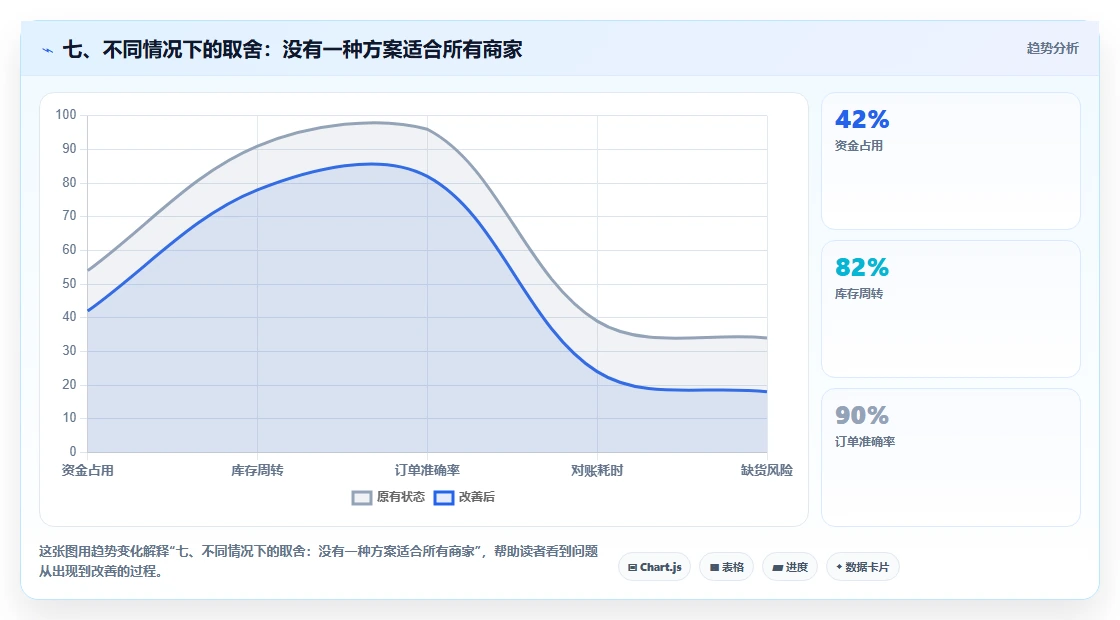Image resolution: width=1120 pixels, height=620 pixels.
Task: Click the 资金占用 x-axis label
Action: [x=88, y=471]
